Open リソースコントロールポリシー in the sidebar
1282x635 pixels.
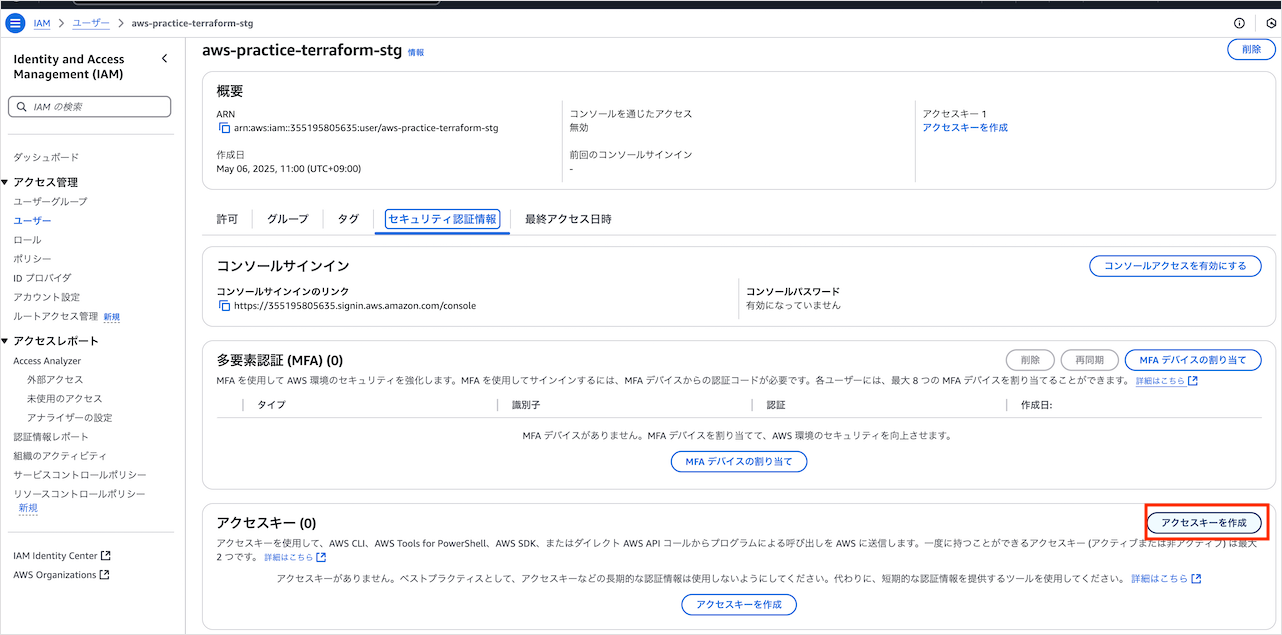coord(79,494)
